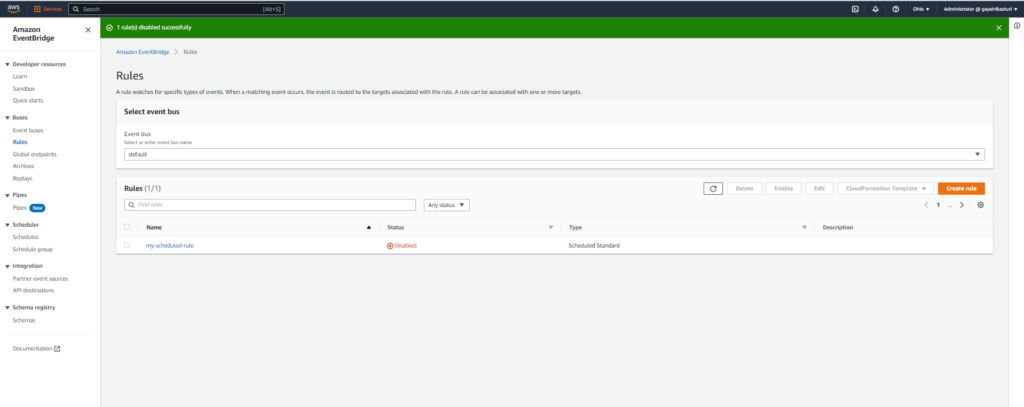1024x407 pixels.
Task: Select the my-scheduled-rule checkbox
Action: point(127,246)
